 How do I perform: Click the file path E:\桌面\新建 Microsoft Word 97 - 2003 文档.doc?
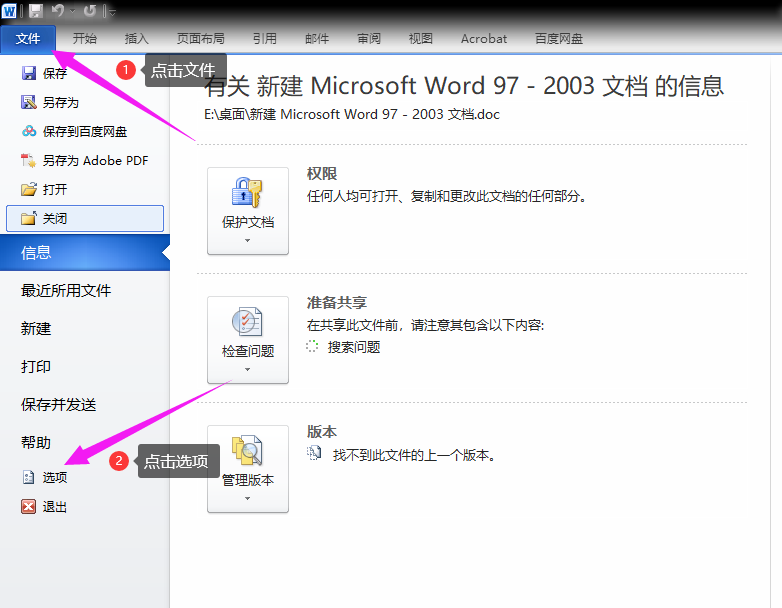[352, 114]
